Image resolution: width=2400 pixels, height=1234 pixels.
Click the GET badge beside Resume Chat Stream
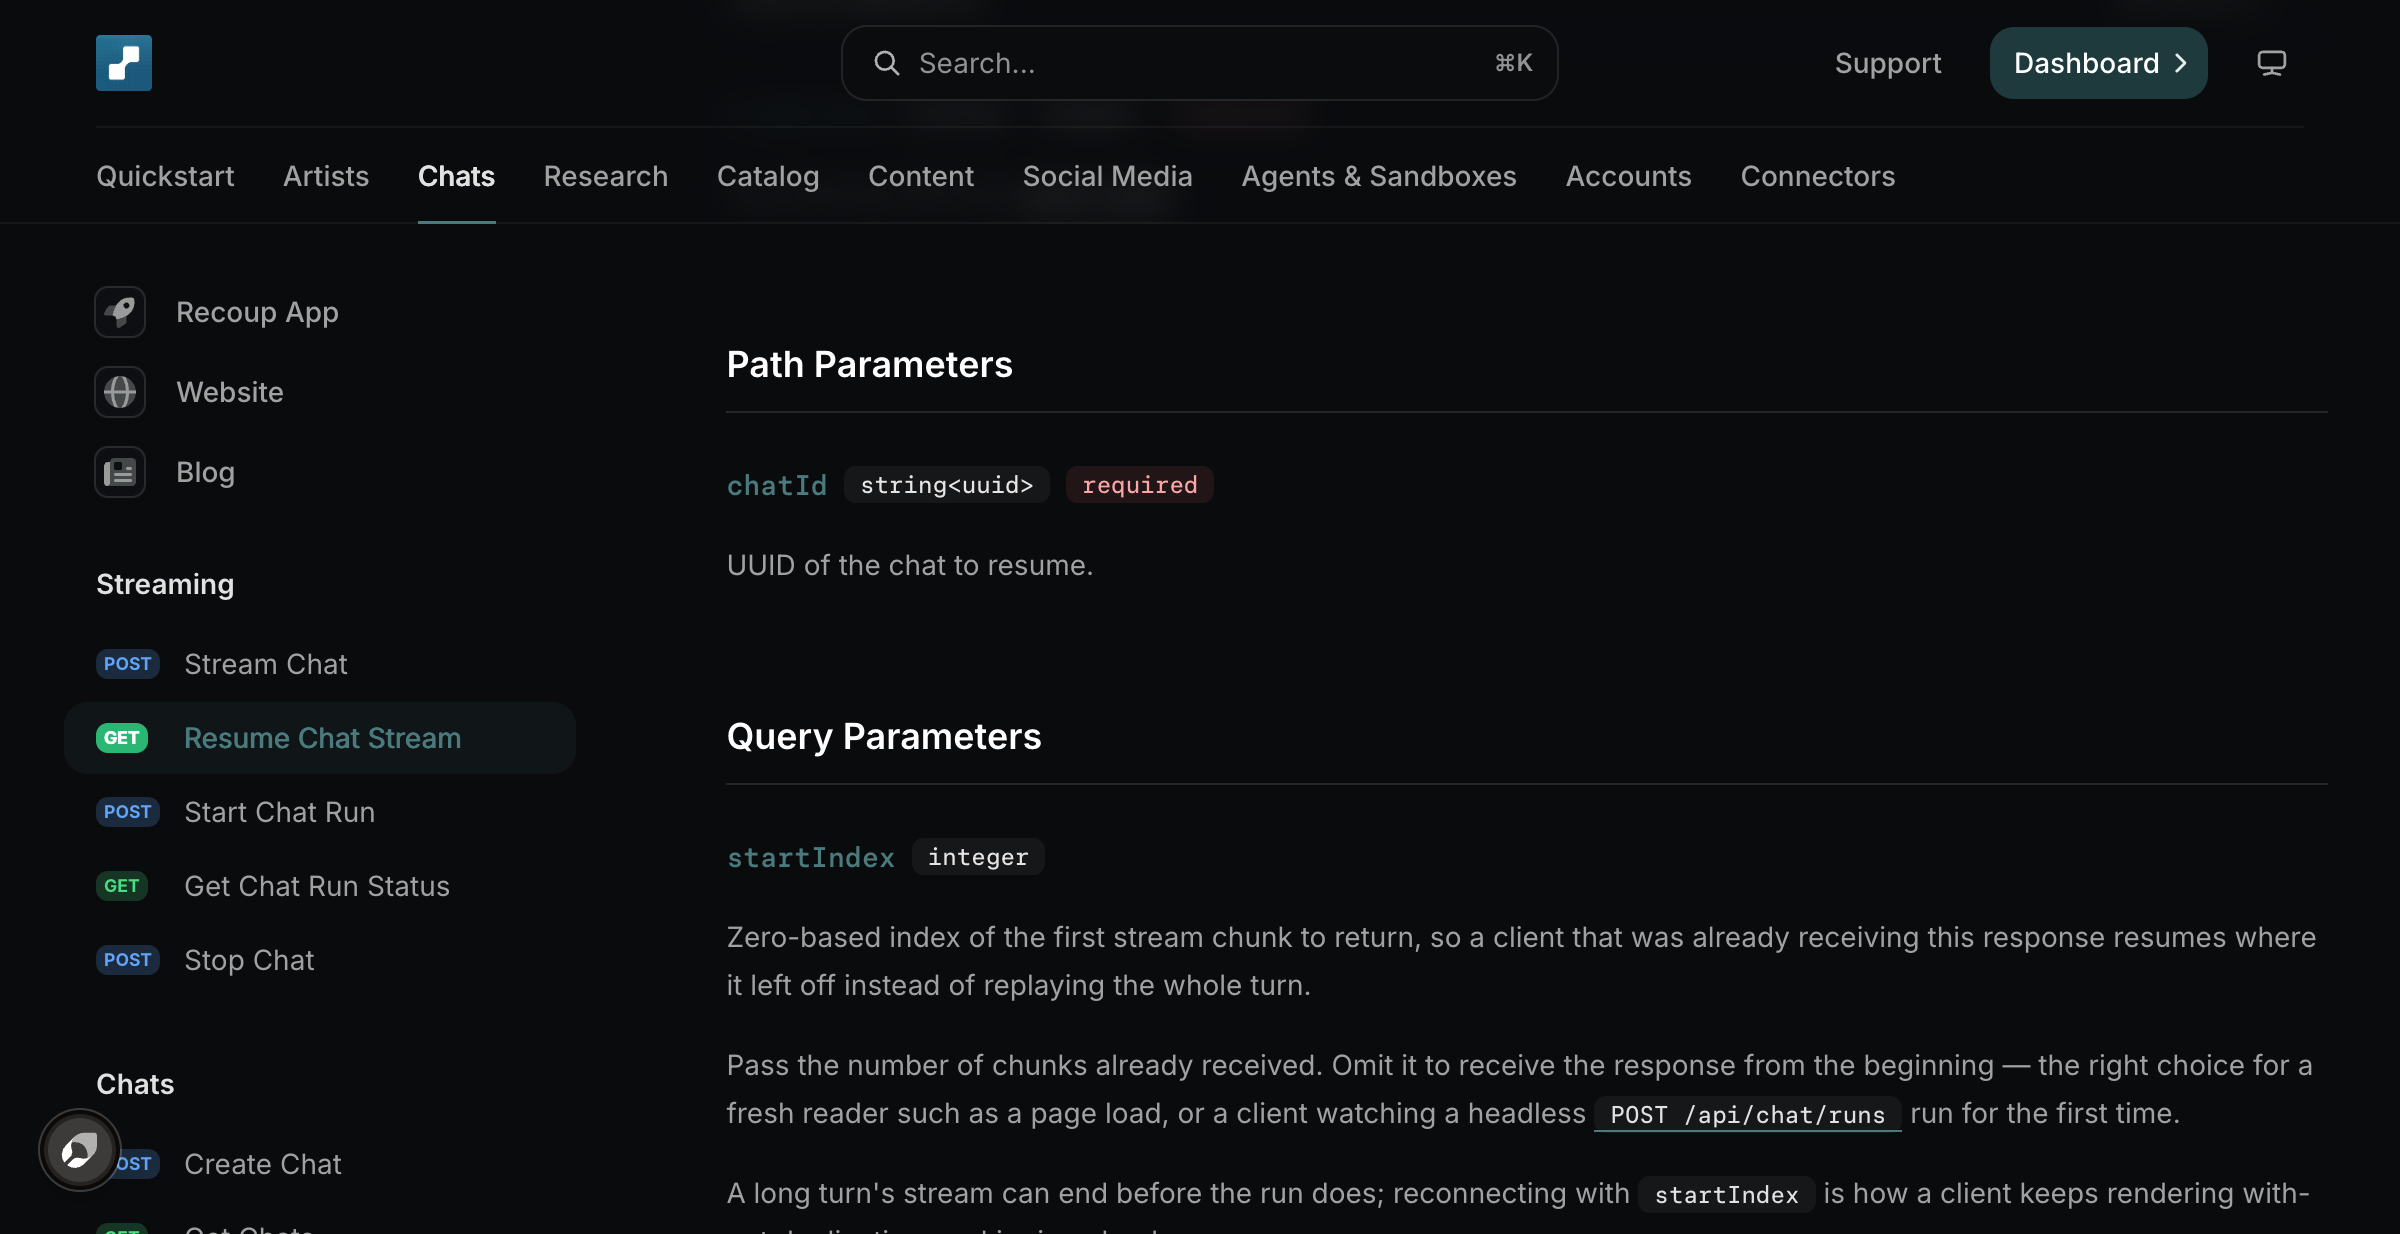click(x=122, y=738)
